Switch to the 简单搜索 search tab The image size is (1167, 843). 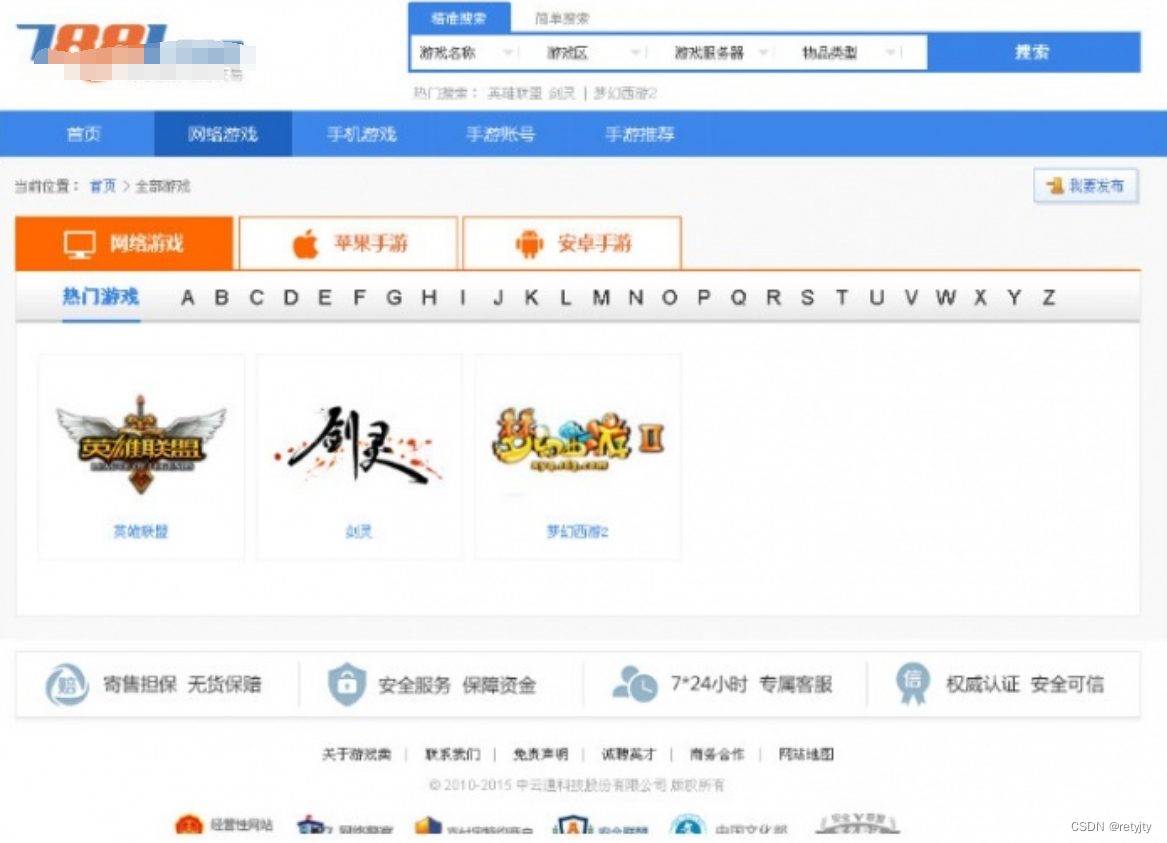point(562,18)
